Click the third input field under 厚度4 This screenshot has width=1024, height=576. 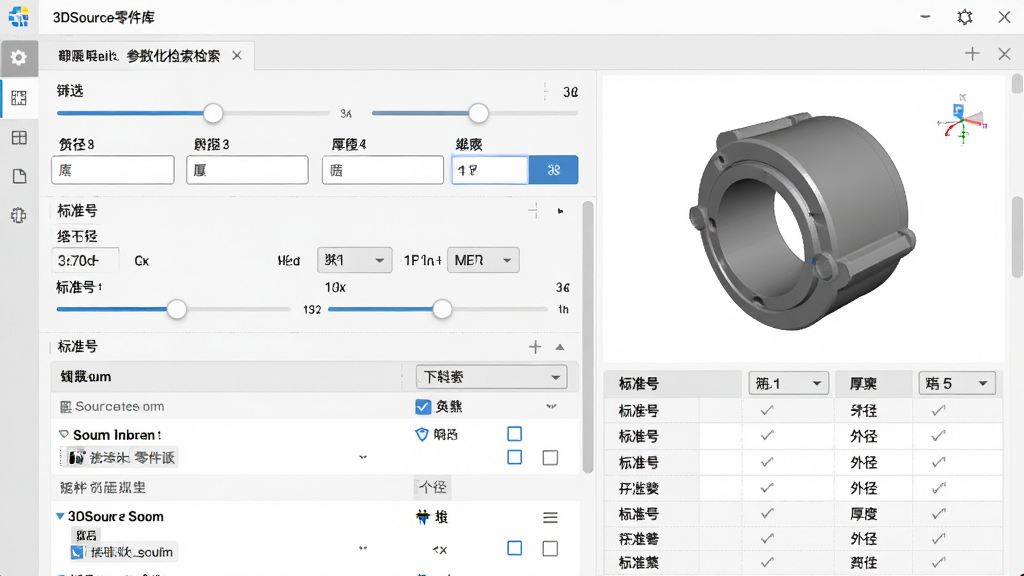383,170
